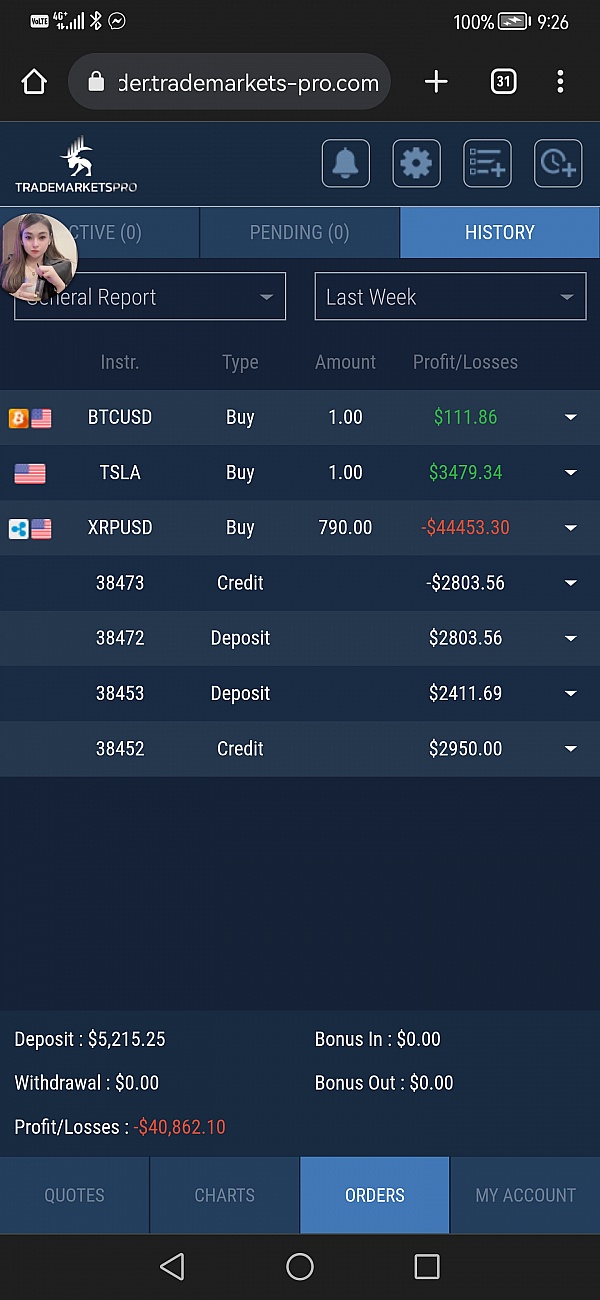Open the MY ACCOUNT section
600x1300 pixels.
(x=526, y=1195)
